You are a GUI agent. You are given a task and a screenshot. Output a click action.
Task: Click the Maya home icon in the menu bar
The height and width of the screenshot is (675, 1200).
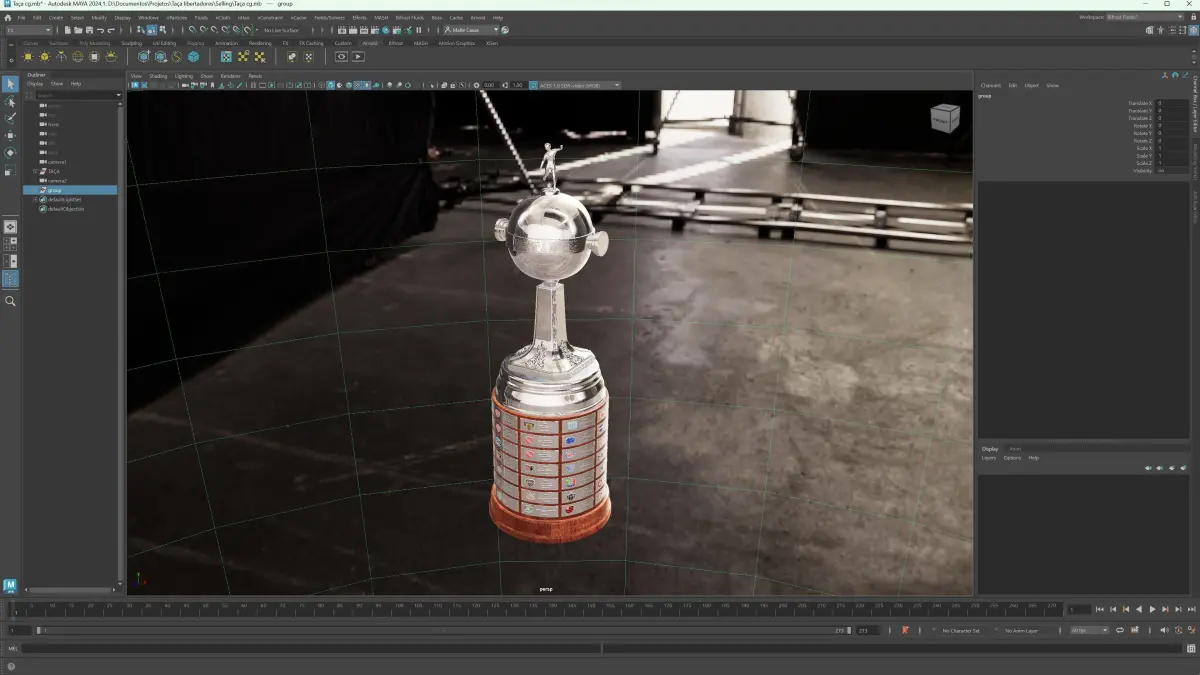(x=8, y=18)
